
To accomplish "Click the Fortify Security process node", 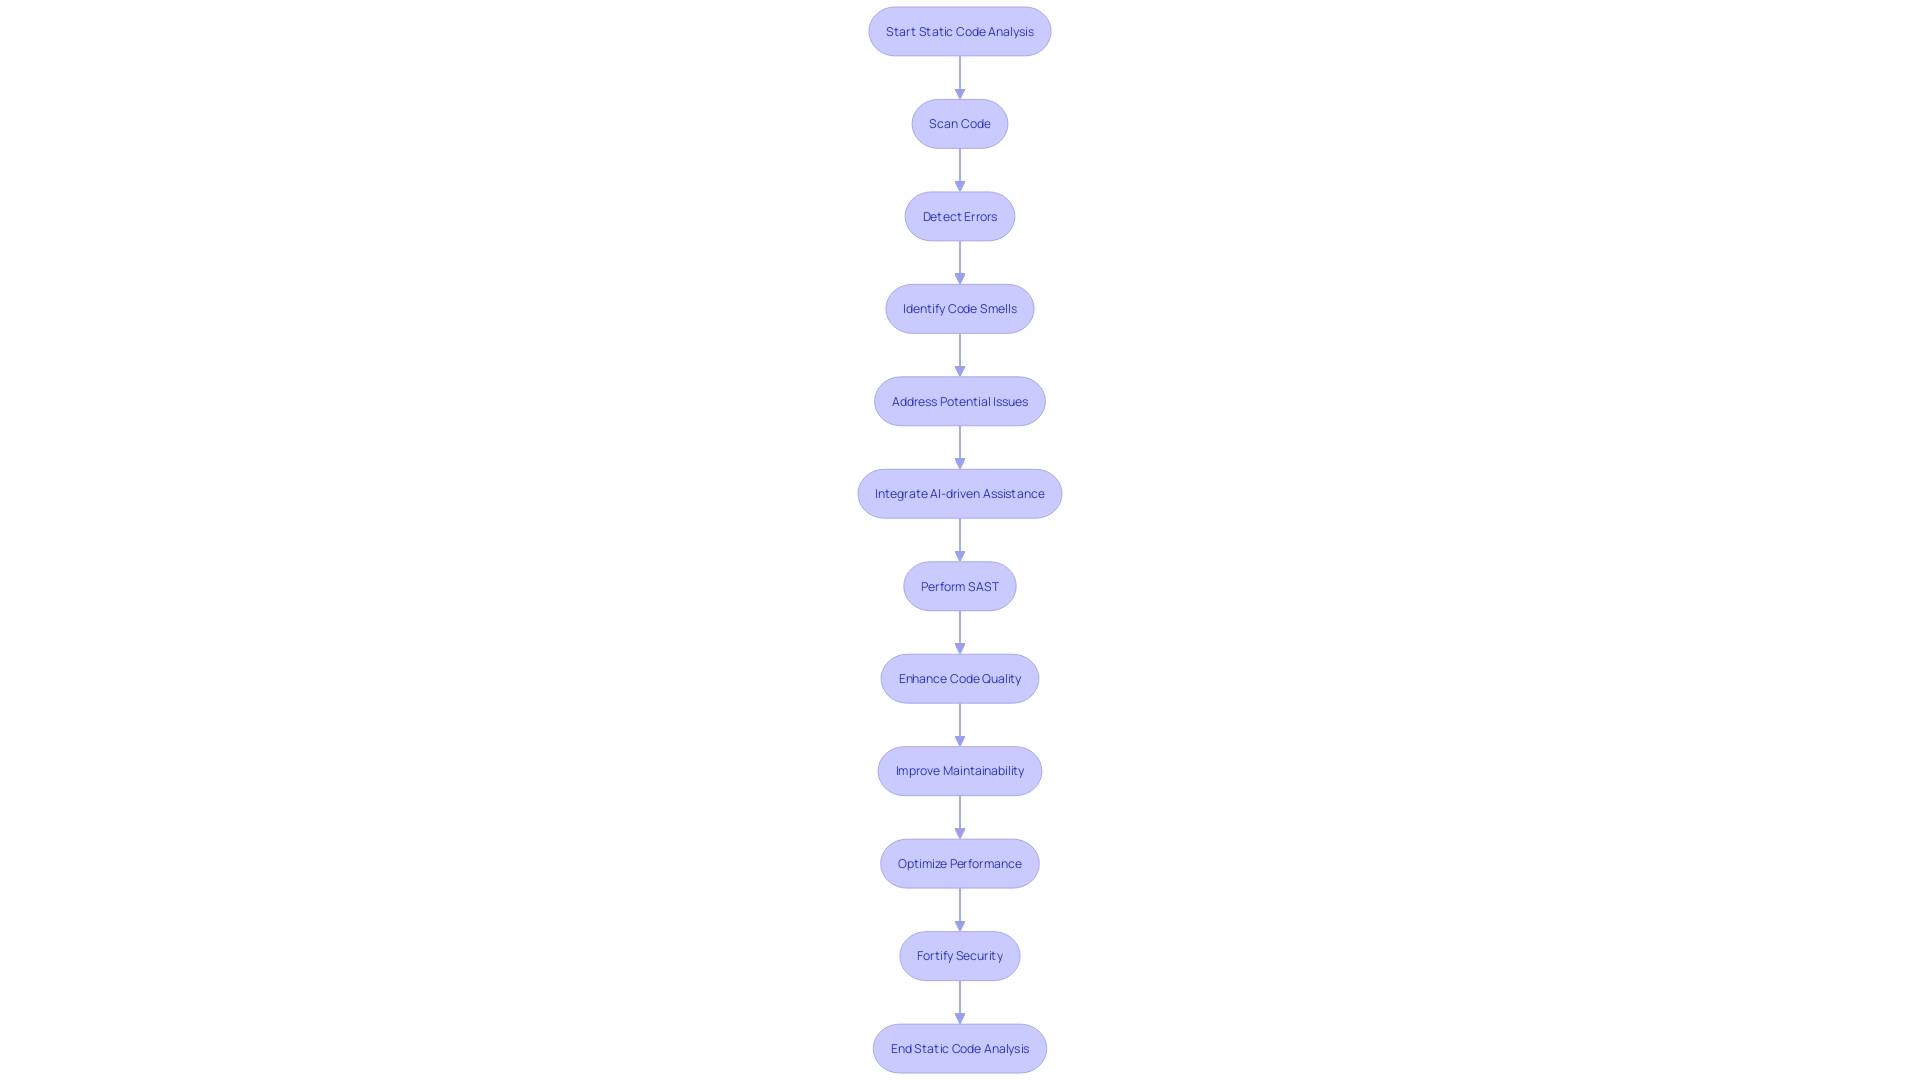I will (x=960, y=955).
